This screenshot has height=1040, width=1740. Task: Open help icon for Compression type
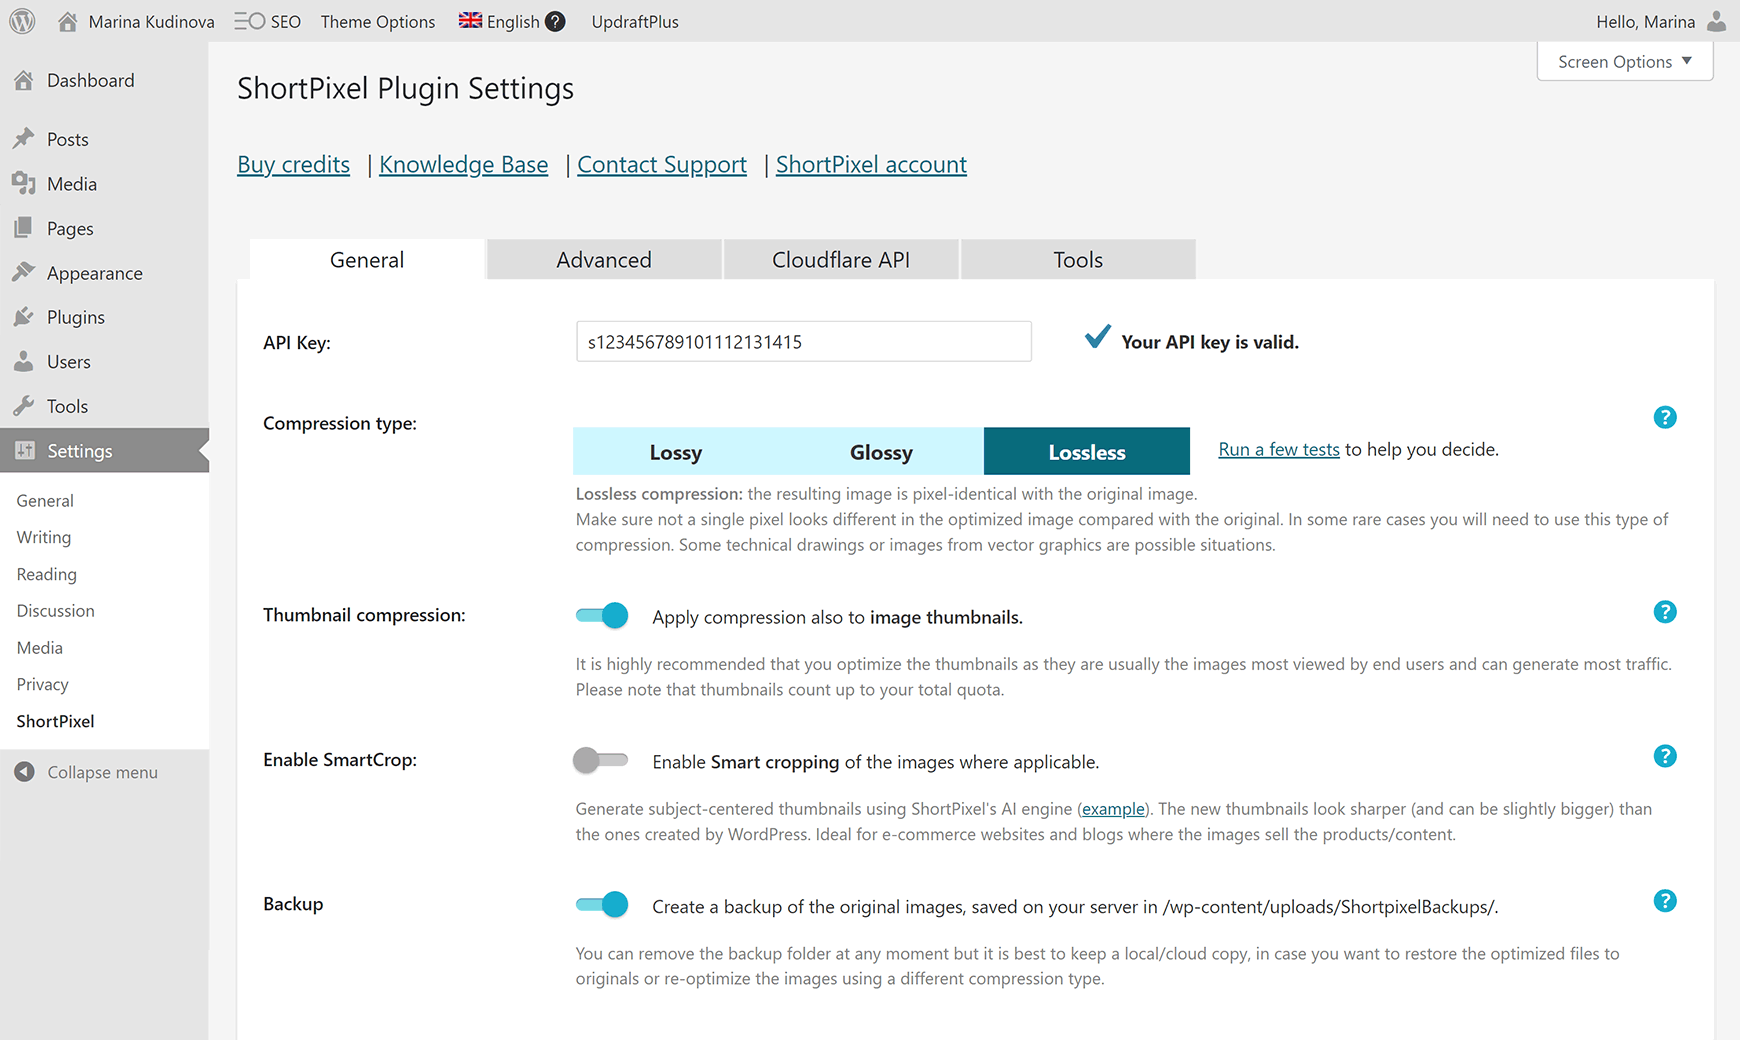point(1665,417)
